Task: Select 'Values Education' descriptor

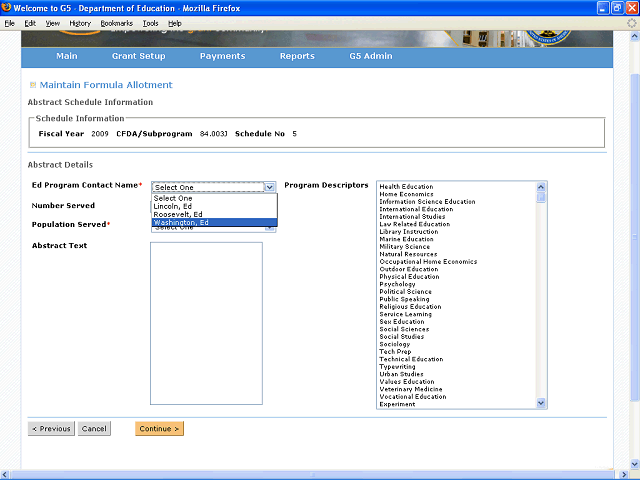Action: (x=407, y=381)
